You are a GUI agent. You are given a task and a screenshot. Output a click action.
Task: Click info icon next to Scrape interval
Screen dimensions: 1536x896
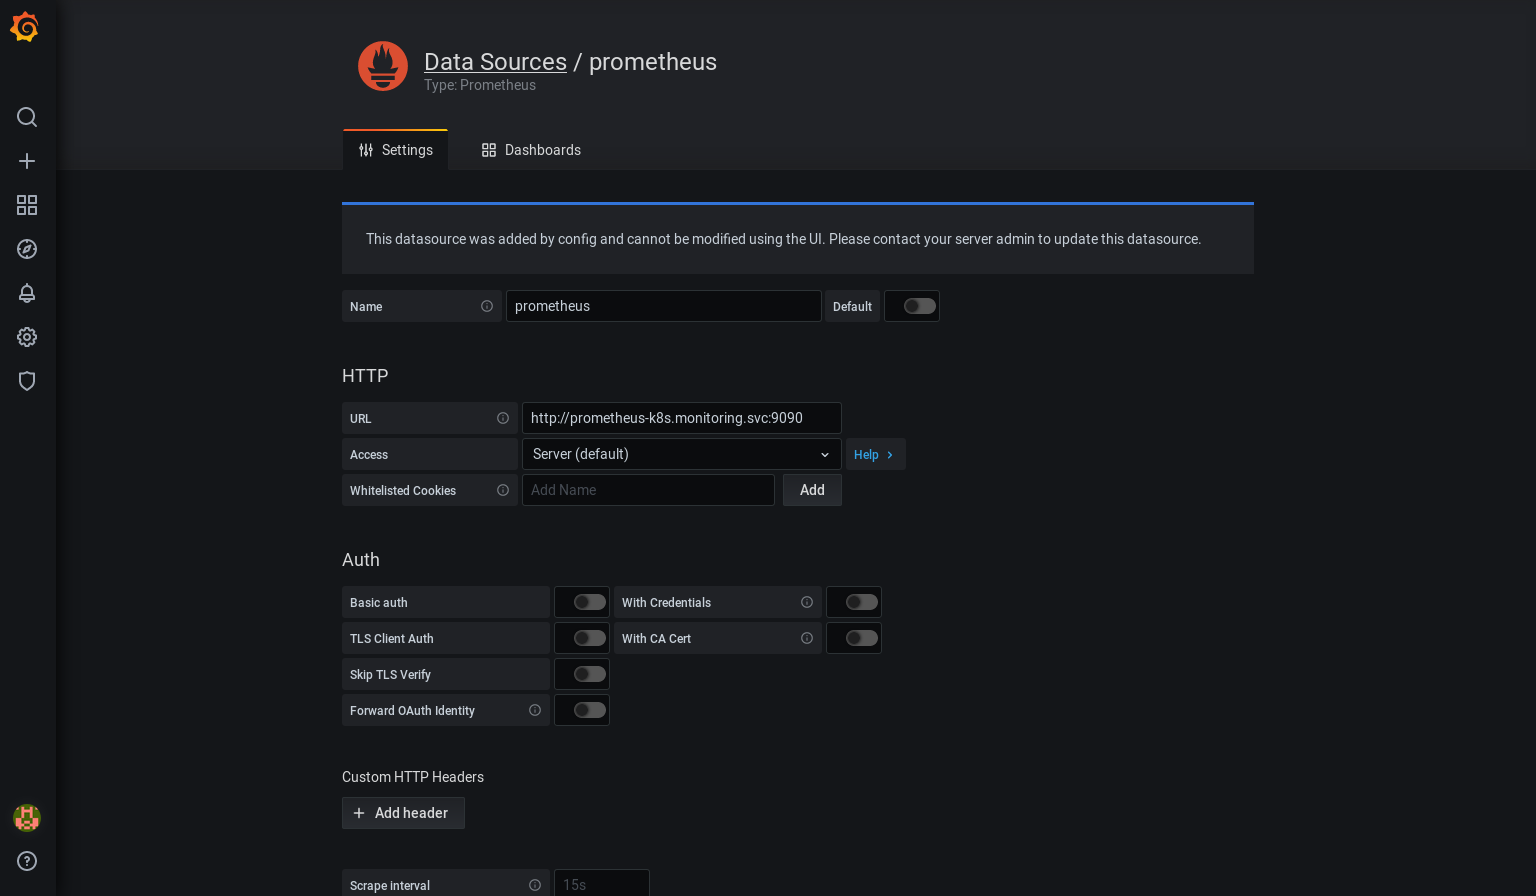click(x=535, y=885)
